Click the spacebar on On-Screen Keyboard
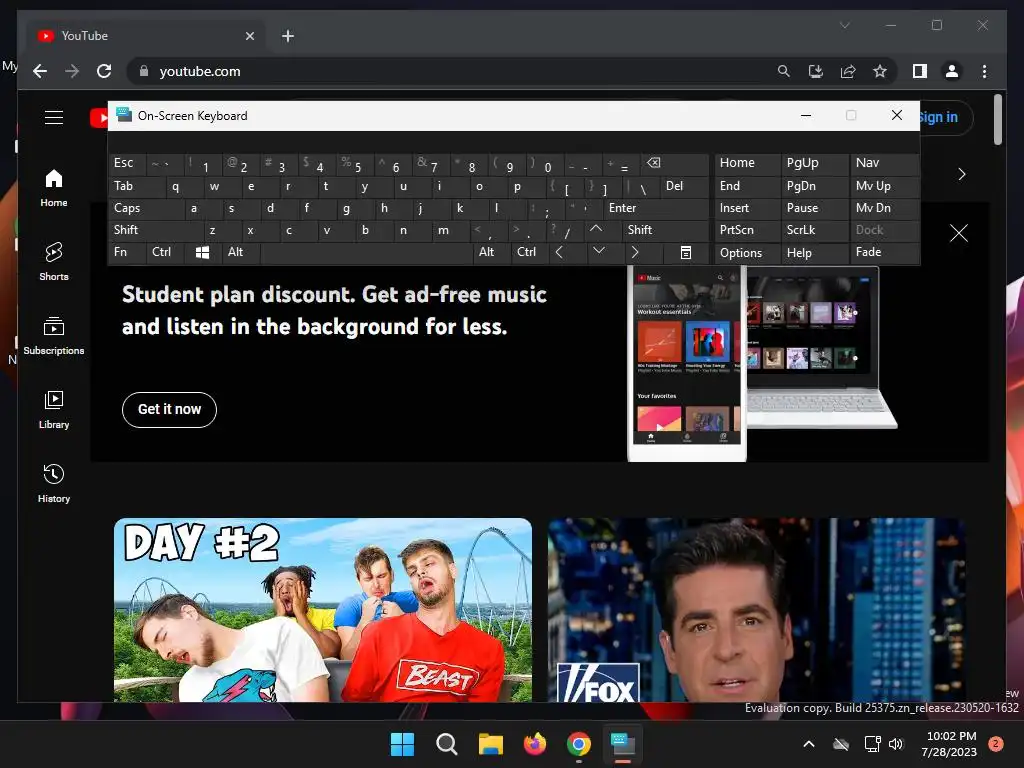 click(x=366, y=252)
